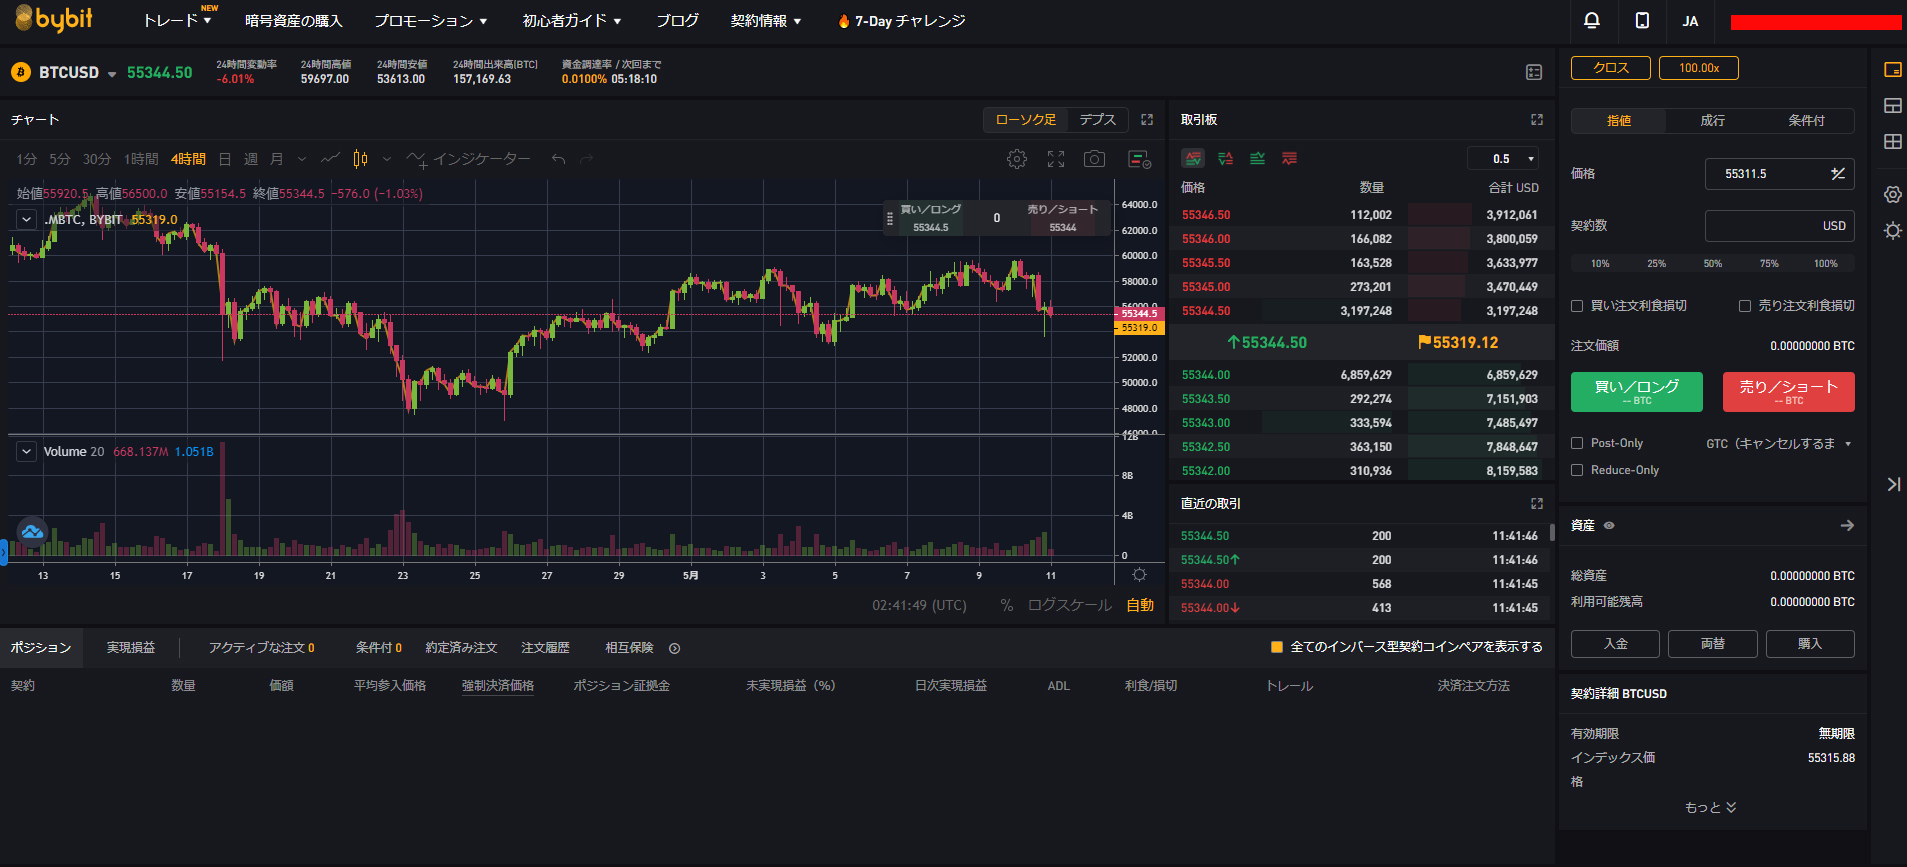The height and width of the screenshot is (867, 1907).
Task: Open the contract info list icon near the funding rate
Action: [1534, 72]
